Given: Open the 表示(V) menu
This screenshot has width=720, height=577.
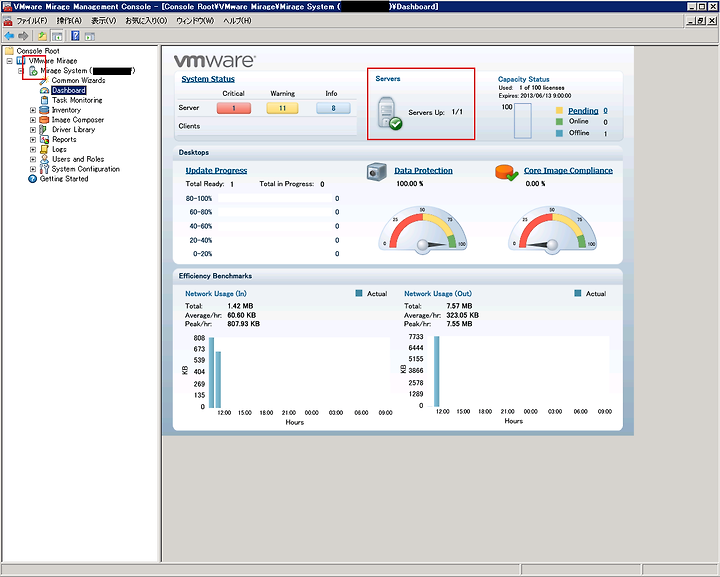Looking at the screenshot, I should click(104, 21).
